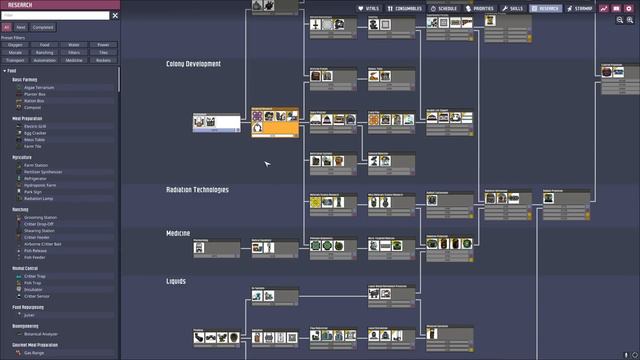
Task: Select the Critter Drop-Off entry
Action: tap(64, 224)
